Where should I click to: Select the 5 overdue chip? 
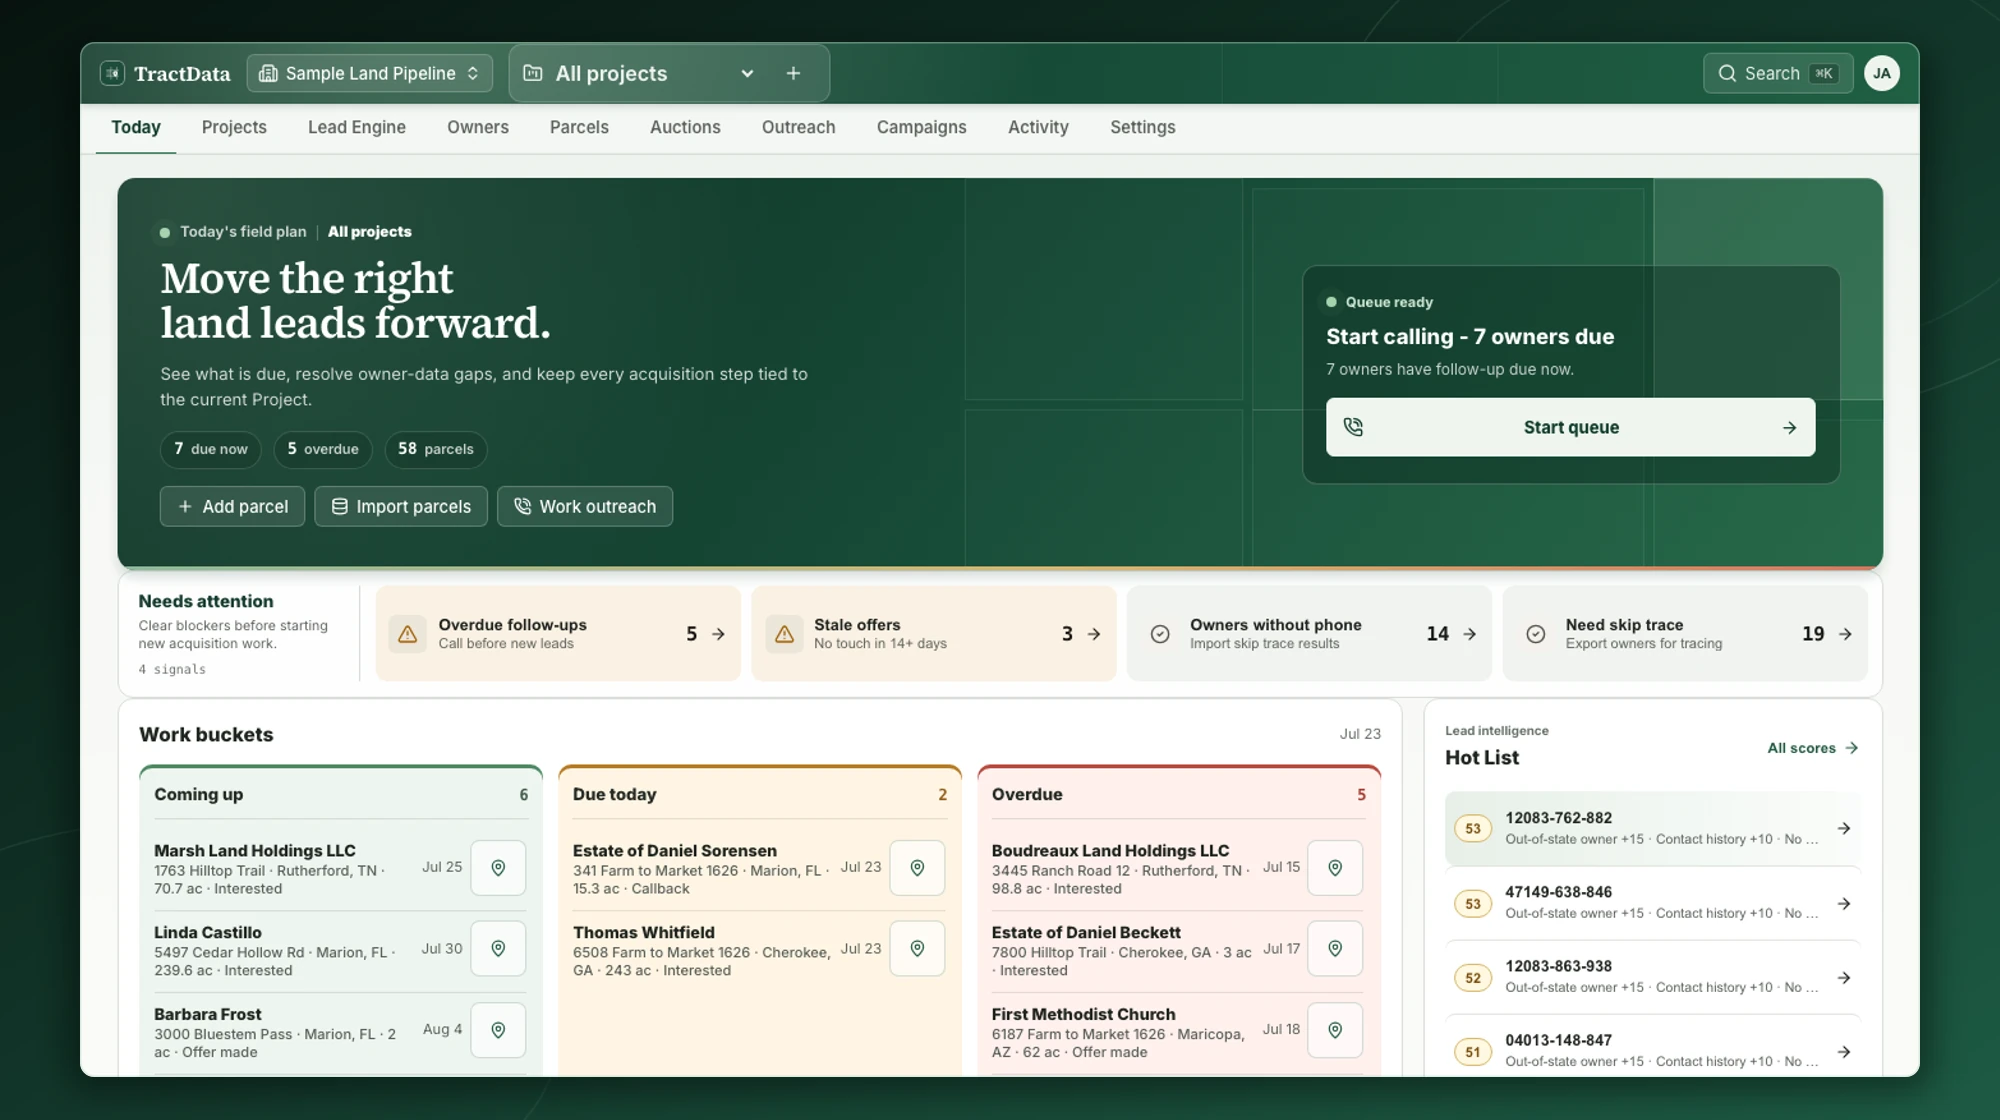tap(323, 449)
